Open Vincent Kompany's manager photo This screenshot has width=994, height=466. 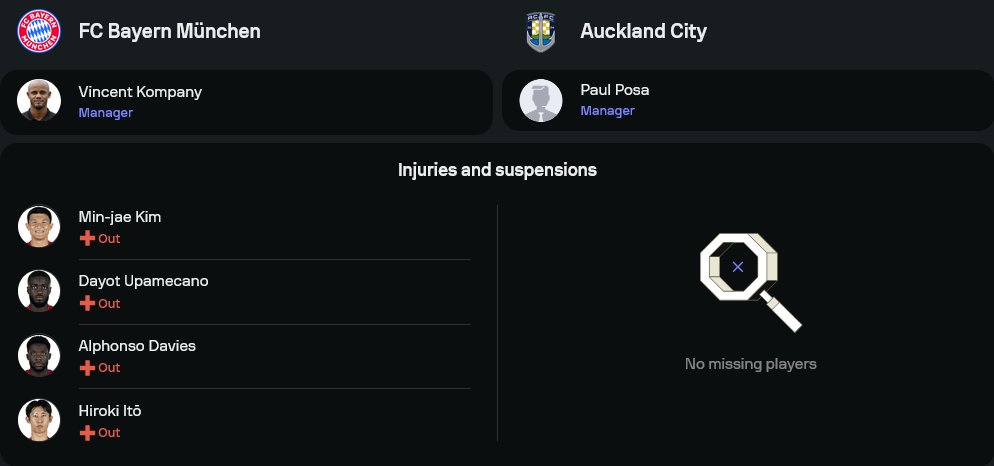(x=39, y=100)
